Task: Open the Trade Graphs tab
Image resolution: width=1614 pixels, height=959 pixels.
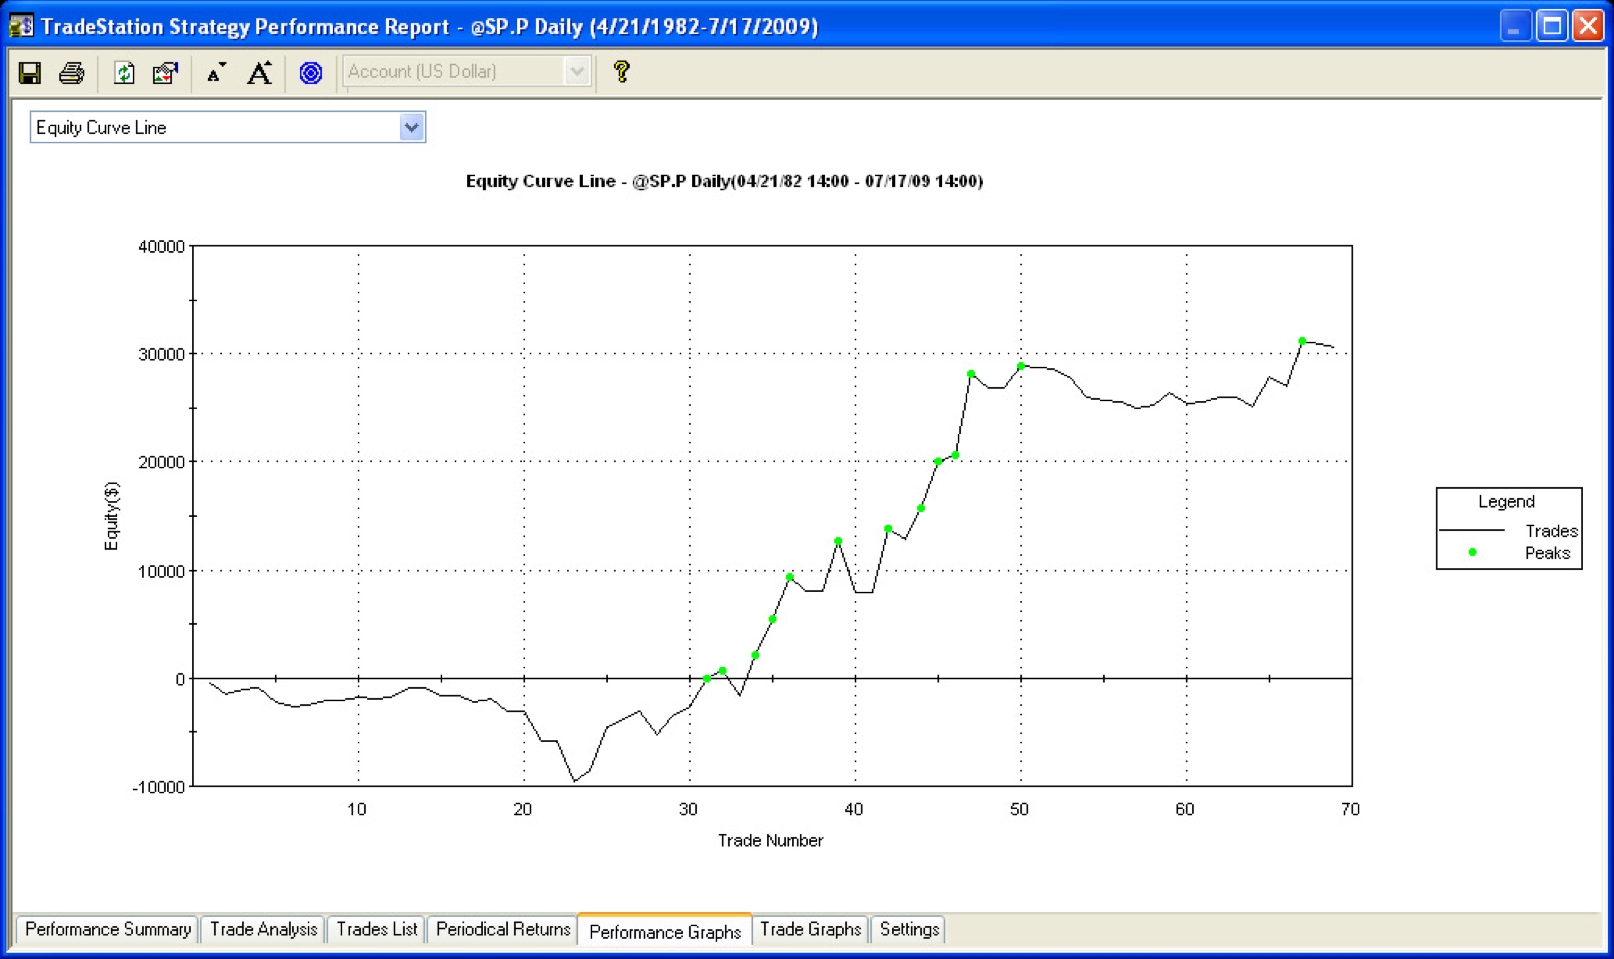Action: click(810, 929)
